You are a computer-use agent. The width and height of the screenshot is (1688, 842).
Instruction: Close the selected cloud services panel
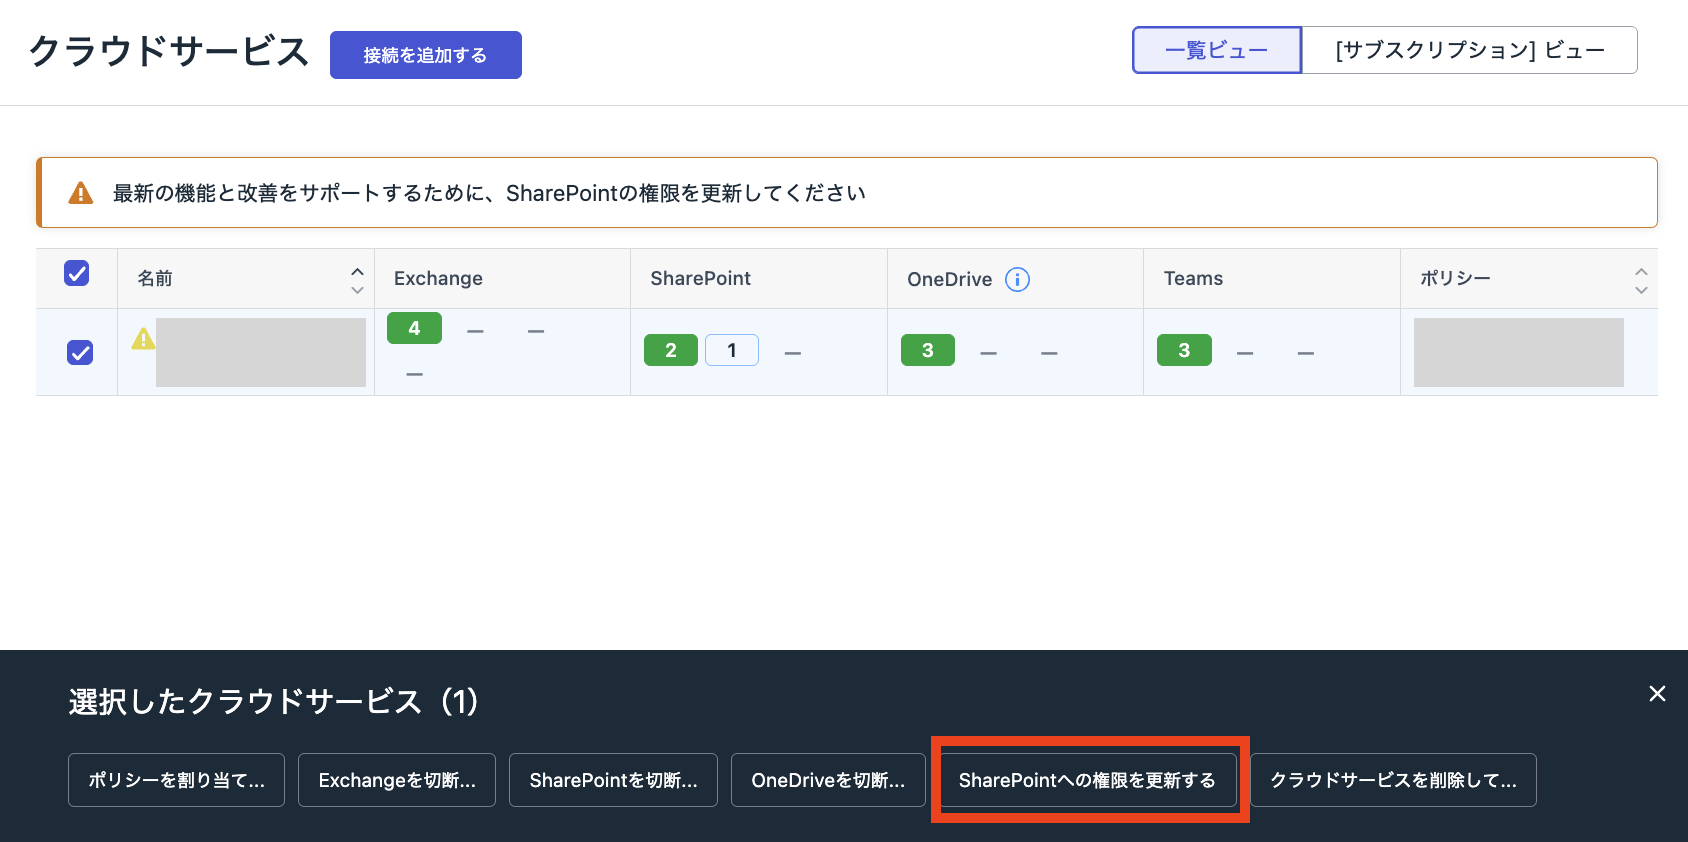point(1657,694)
